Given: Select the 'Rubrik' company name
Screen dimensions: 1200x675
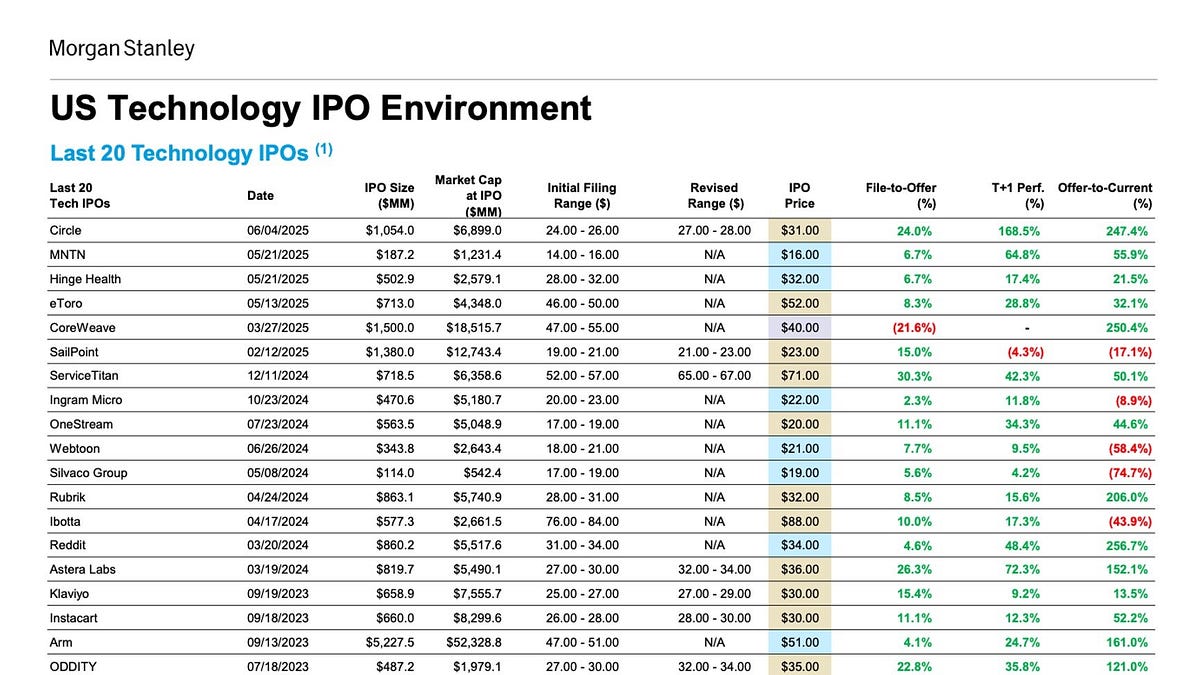Looking at the screenshot, I should pyautogui.click(x=67, y=497).
